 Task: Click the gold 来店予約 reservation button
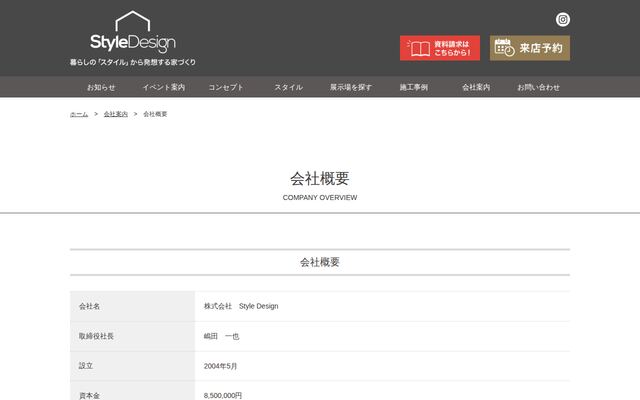click(530, 48)
